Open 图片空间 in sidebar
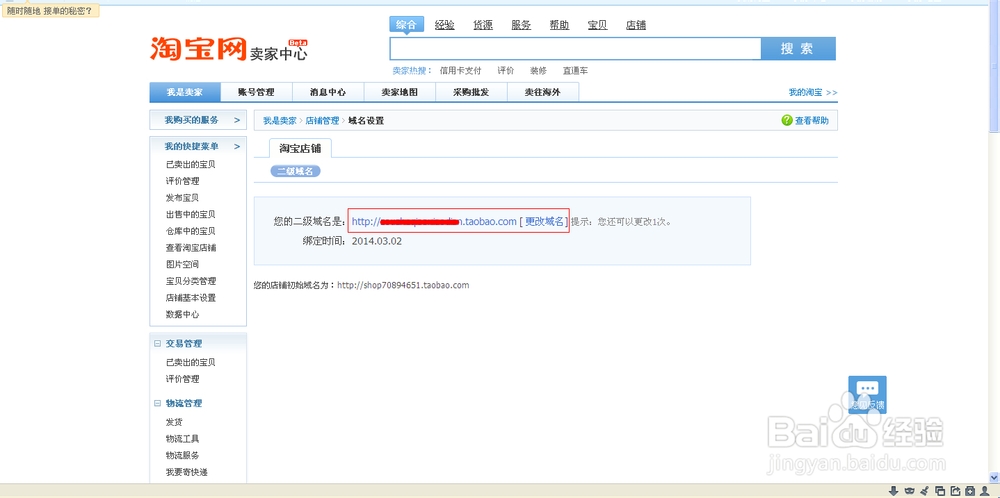 tap(182, 264)
